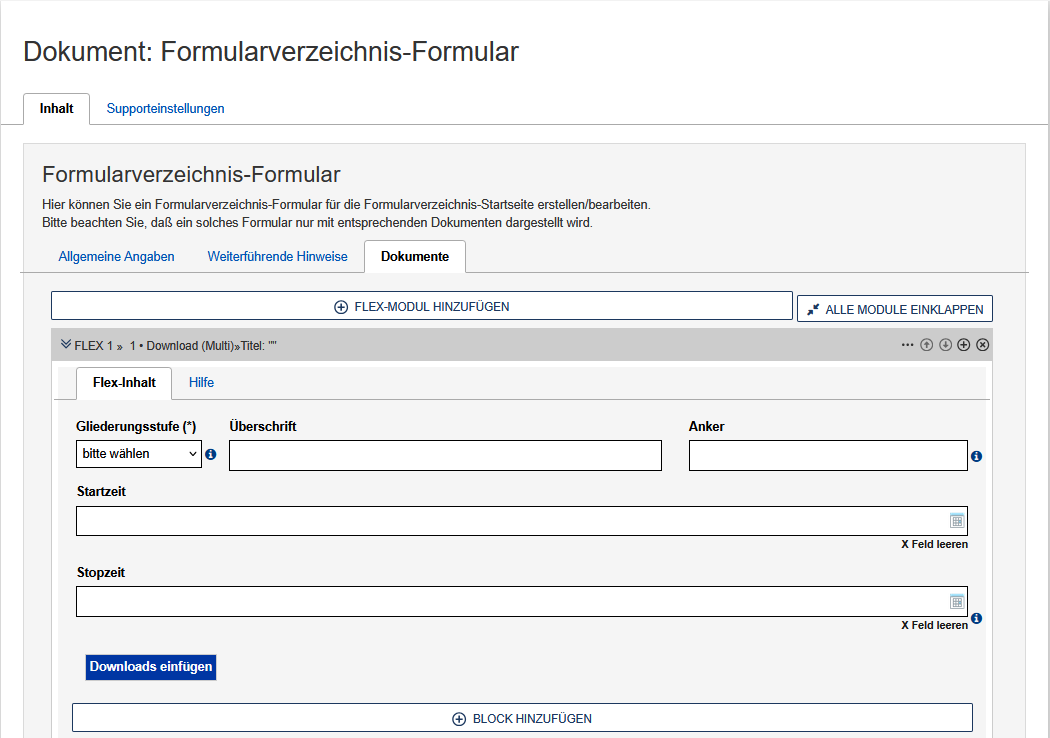Click the plus icon in the FLEX 1 header
Screen dimensions: 1050x738
[x=962, y=344]
